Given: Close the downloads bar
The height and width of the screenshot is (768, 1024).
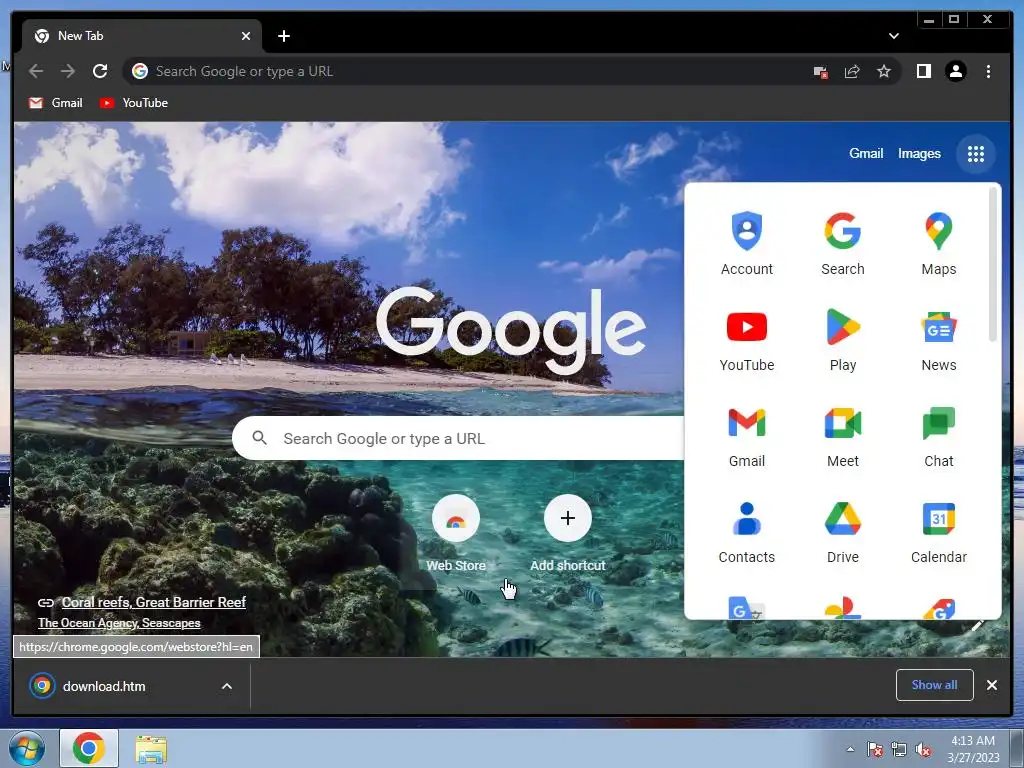Looking at the screenshot, I should [x=991, y=685].
